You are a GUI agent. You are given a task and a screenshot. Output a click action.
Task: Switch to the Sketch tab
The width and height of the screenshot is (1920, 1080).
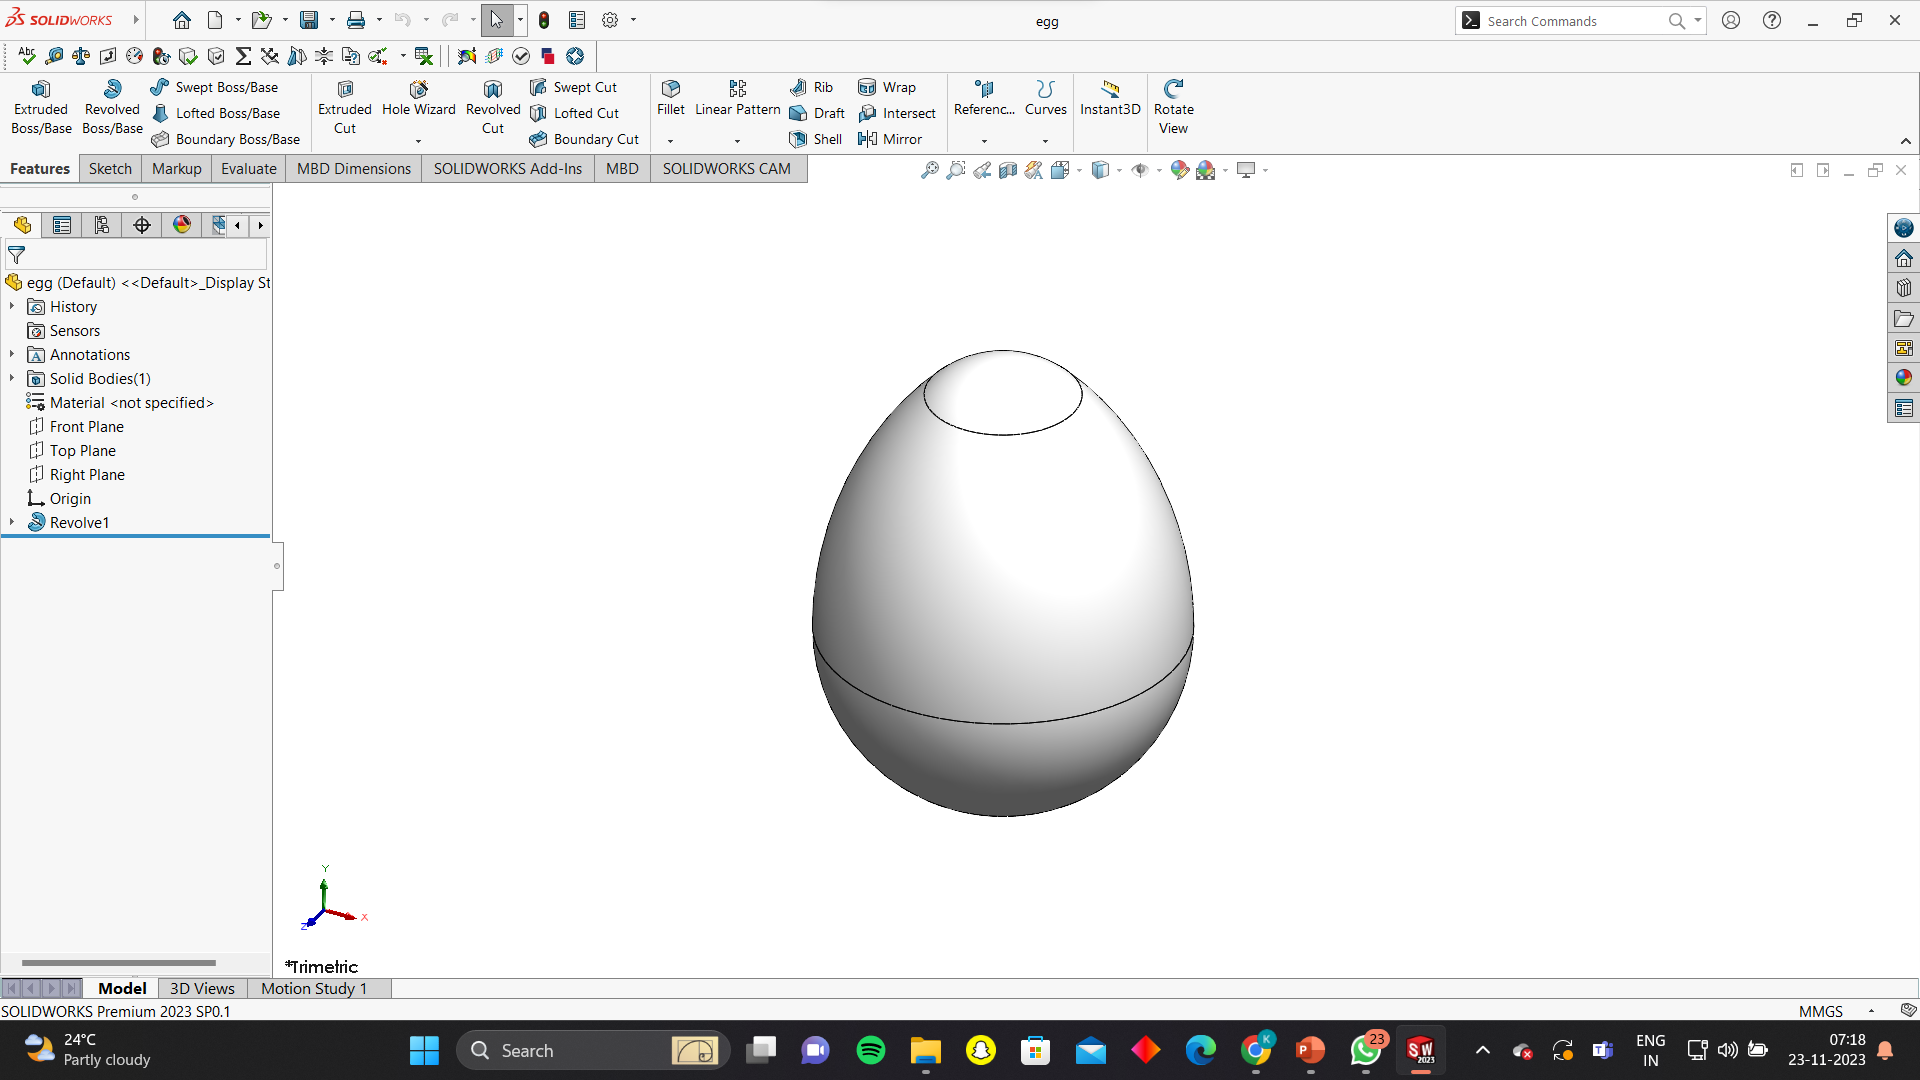coord(110,169)
